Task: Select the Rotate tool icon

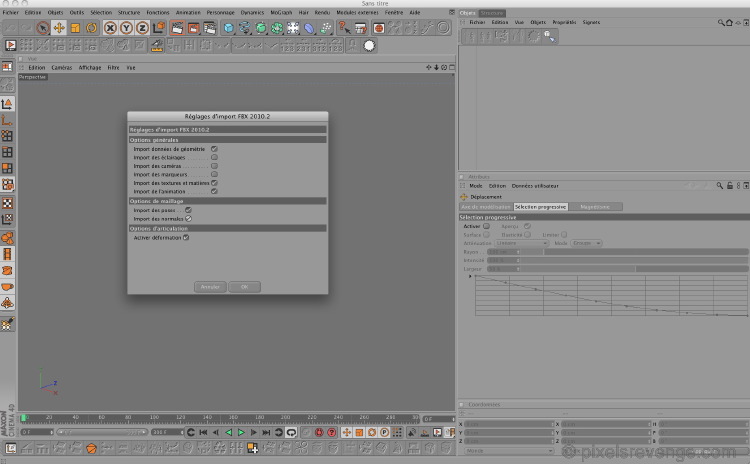Action: (x=91, y=28)
